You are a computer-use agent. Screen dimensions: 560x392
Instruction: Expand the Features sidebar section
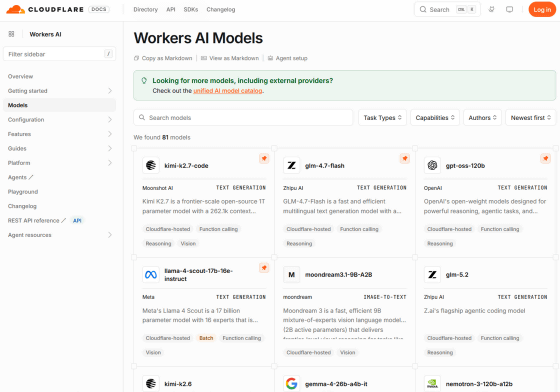pos(110,134)
